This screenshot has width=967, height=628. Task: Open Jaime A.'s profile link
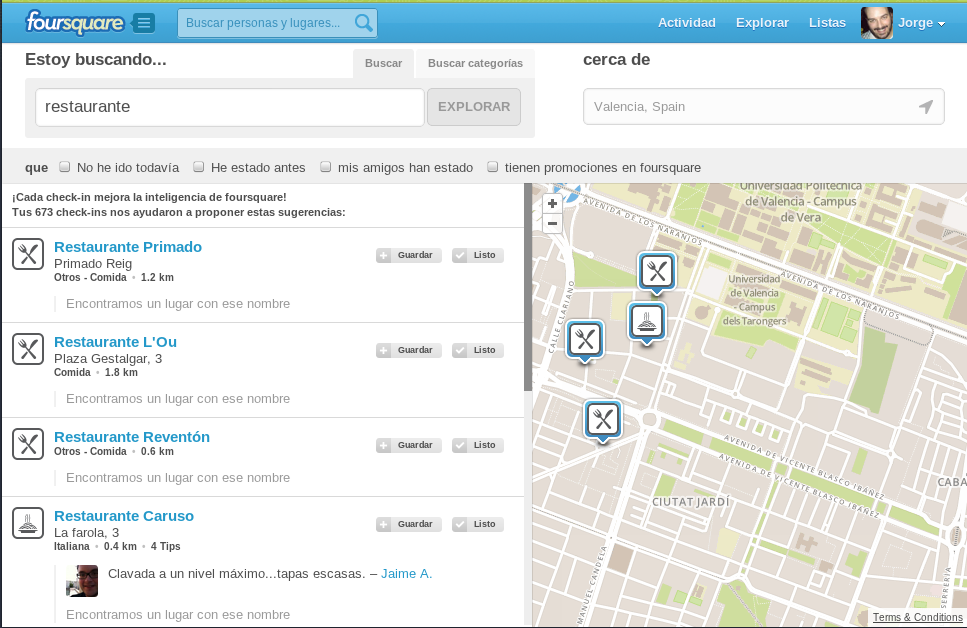click(406, 573)
